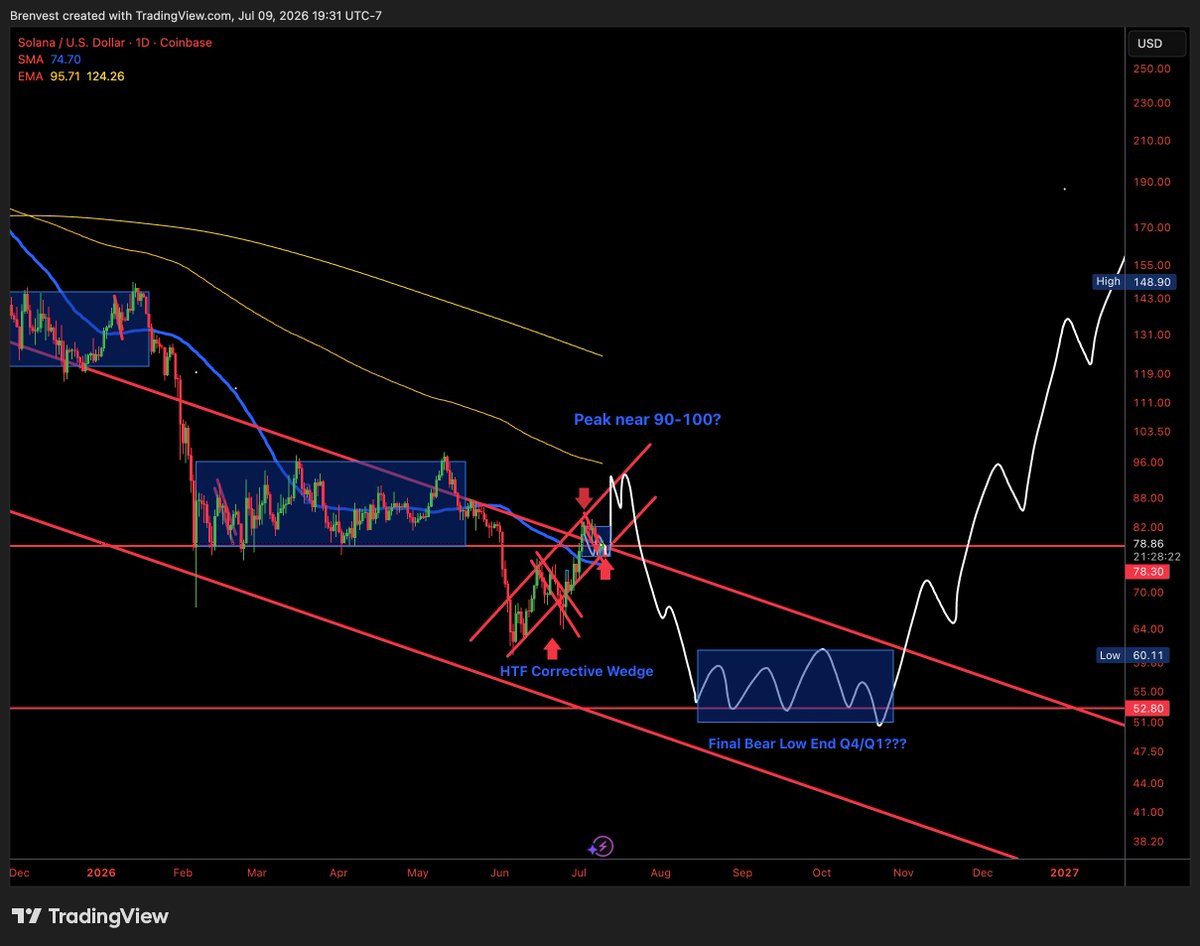This screenshot has width=1200, height=946.
Task: Click the 155.00 price axis label
Action: click(1152, 265)
